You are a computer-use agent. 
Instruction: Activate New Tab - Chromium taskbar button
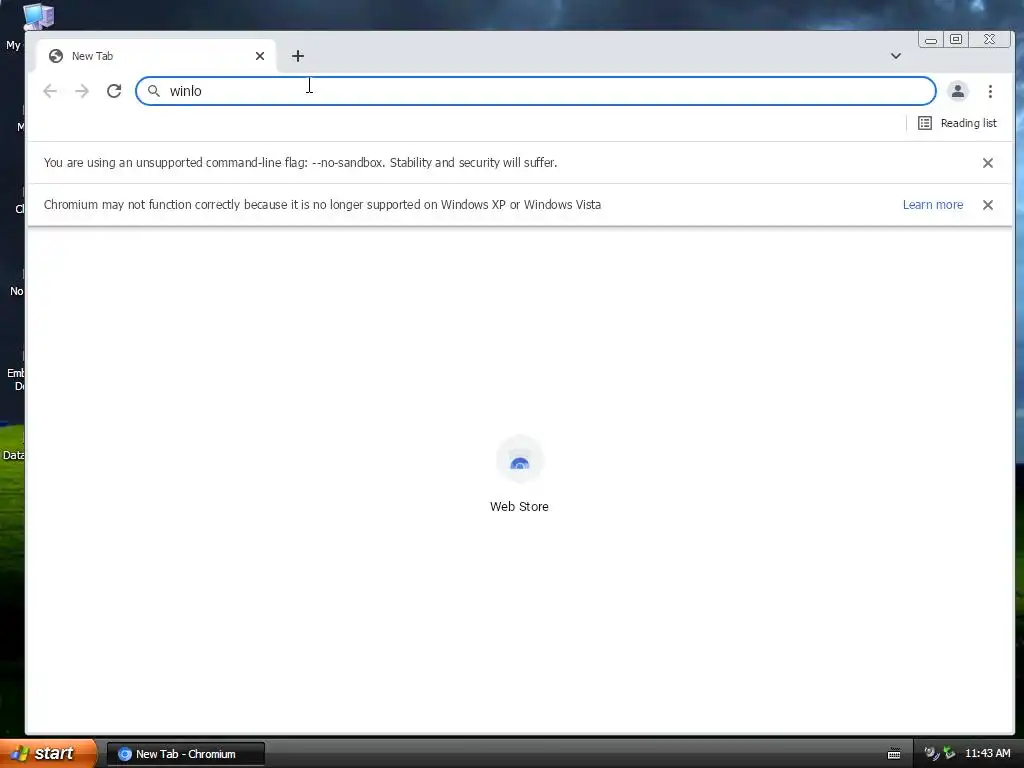coord(186,754)
